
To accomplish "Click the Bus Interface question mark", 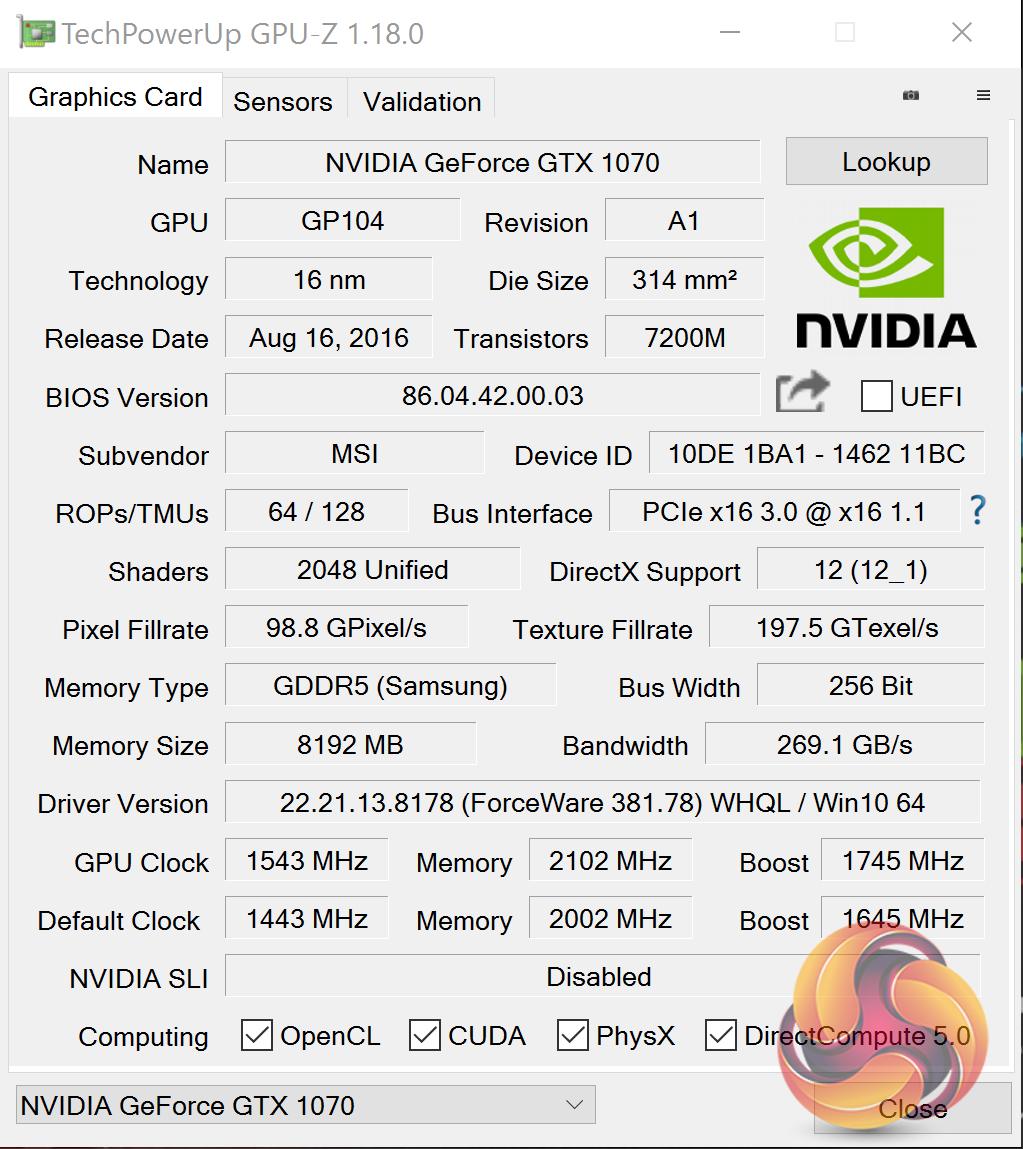I will click(x=977, y=511).
